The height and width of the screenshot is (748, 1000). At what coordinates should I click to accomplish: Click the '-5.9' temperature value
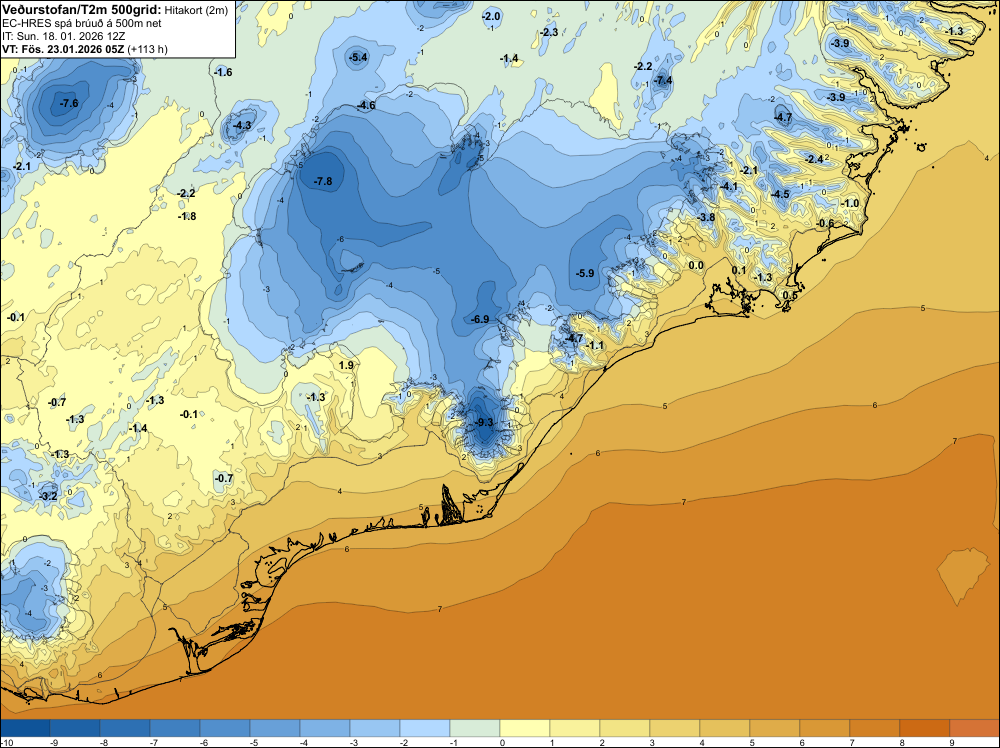coord(585,273)
